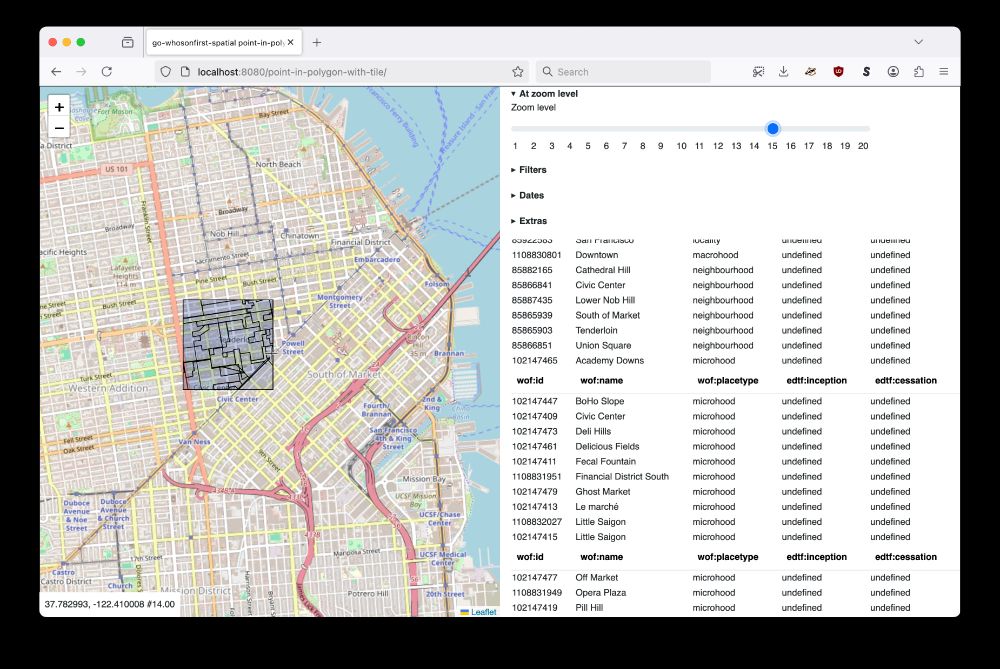
Task: Open the uBlock Origin extension
Action: click(x=837, y=72)
